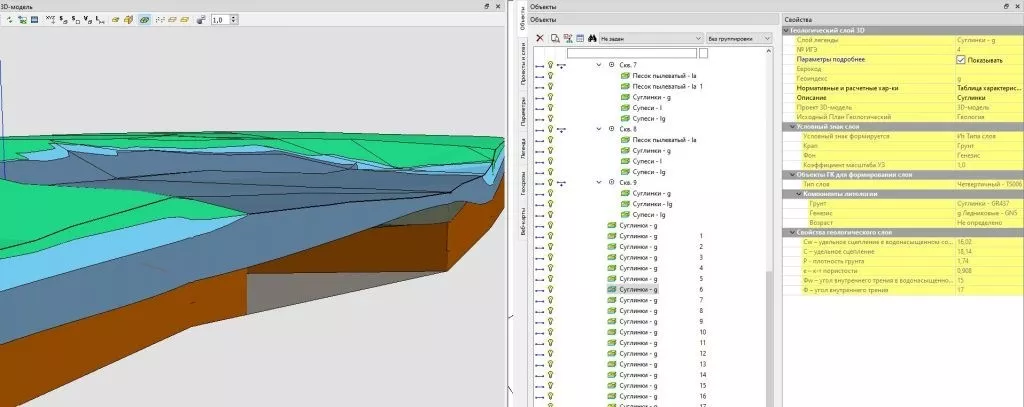
Task: Click the table icon left of the binoculars
Action: [579, 38]
